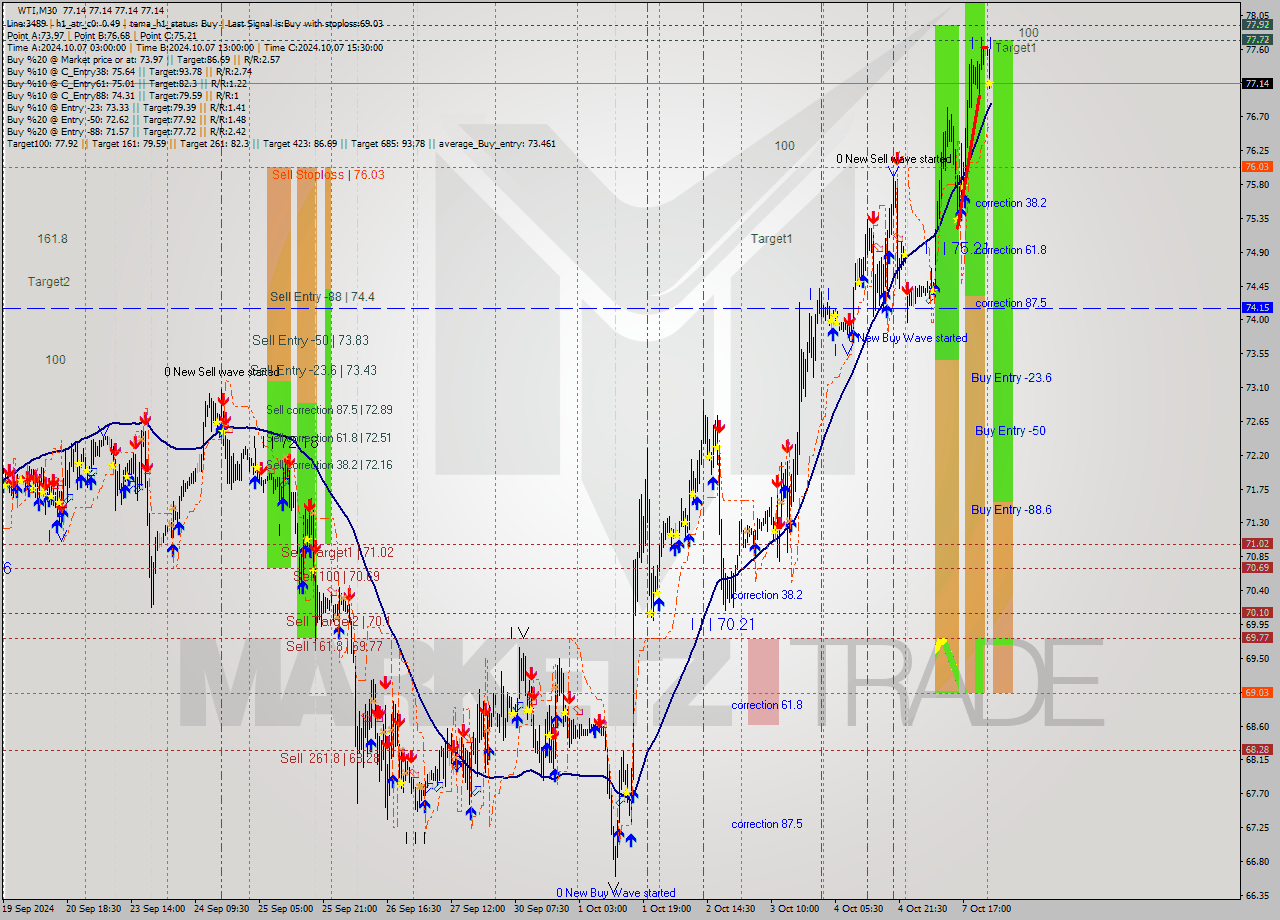Click the '1 Oct 19:00' time label
Image resolution: width=1280 pixels, height=920 pixels.
coord(667,909)
